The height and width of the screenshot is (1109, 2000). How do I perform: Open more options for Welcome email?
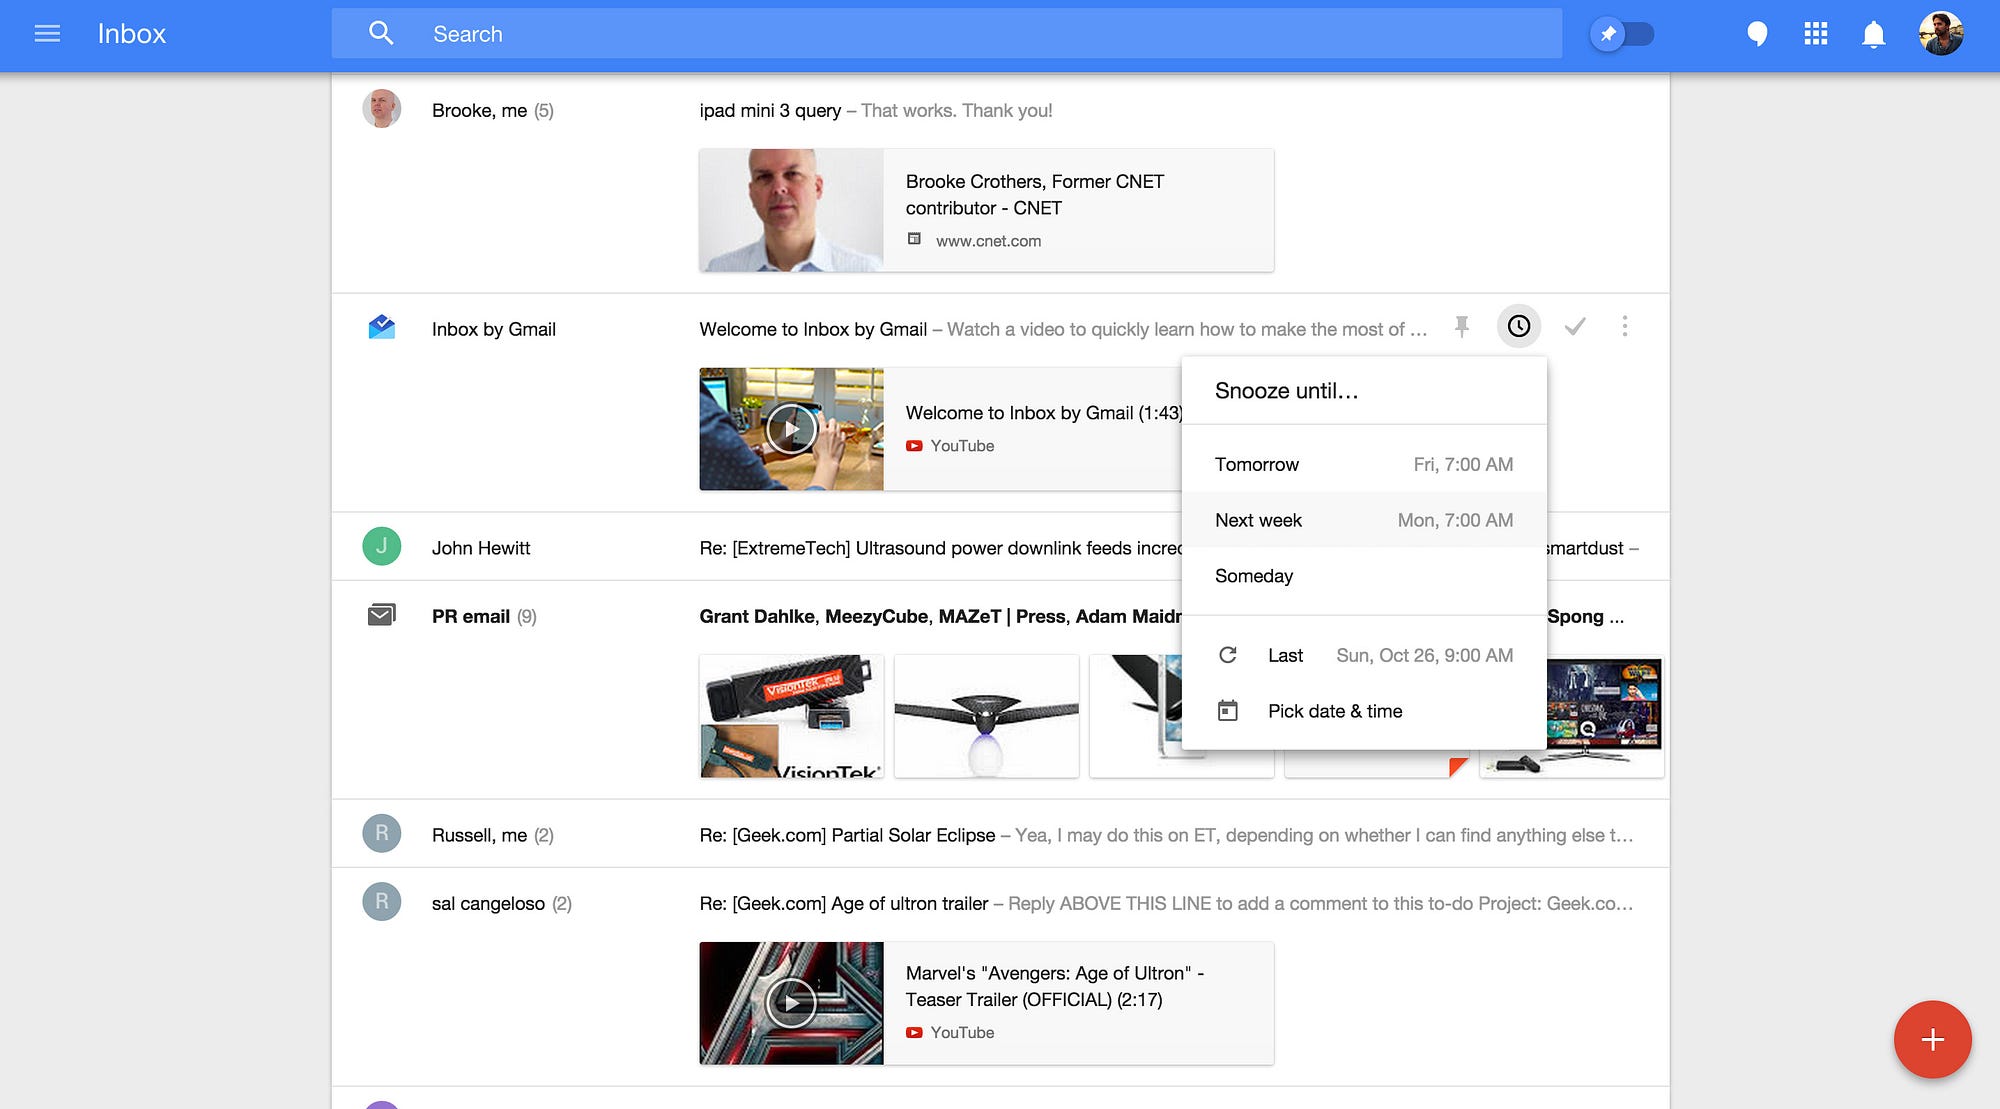coord(1624,326)
